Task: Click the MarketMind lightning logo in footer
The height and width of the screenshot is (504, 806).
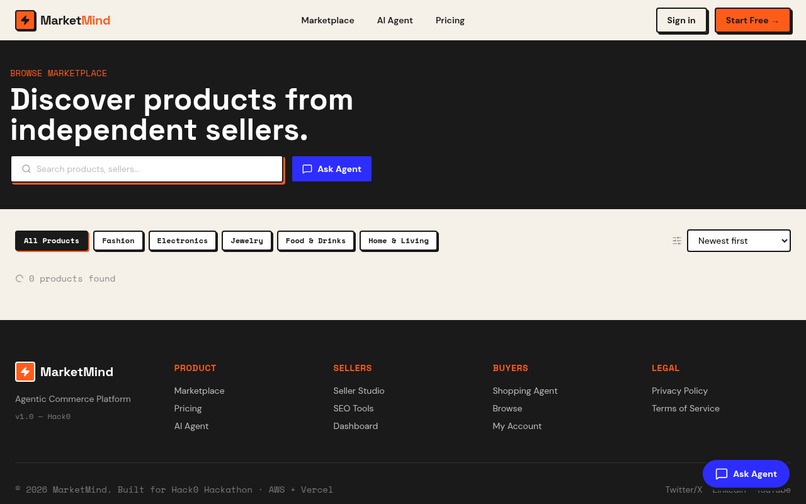Action: [x=25, y=372]
